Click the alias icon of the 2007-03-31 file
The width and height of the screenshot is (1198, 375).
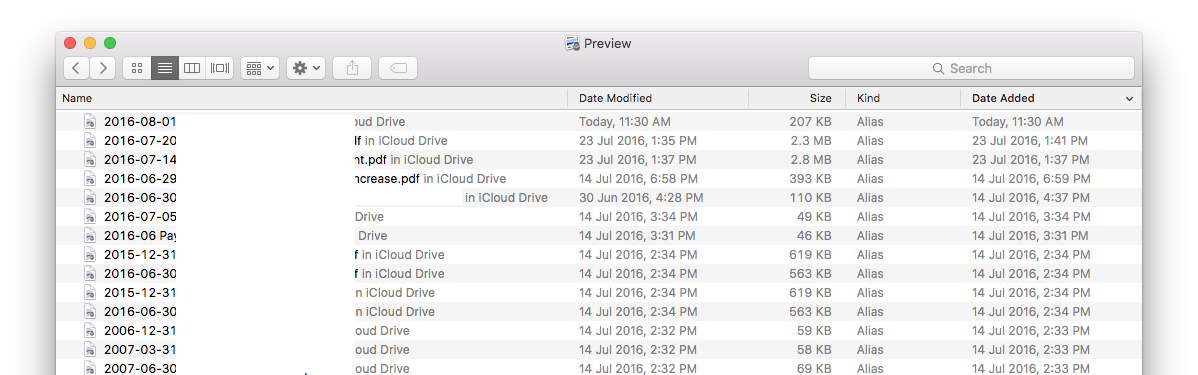[x=90, y=350]
